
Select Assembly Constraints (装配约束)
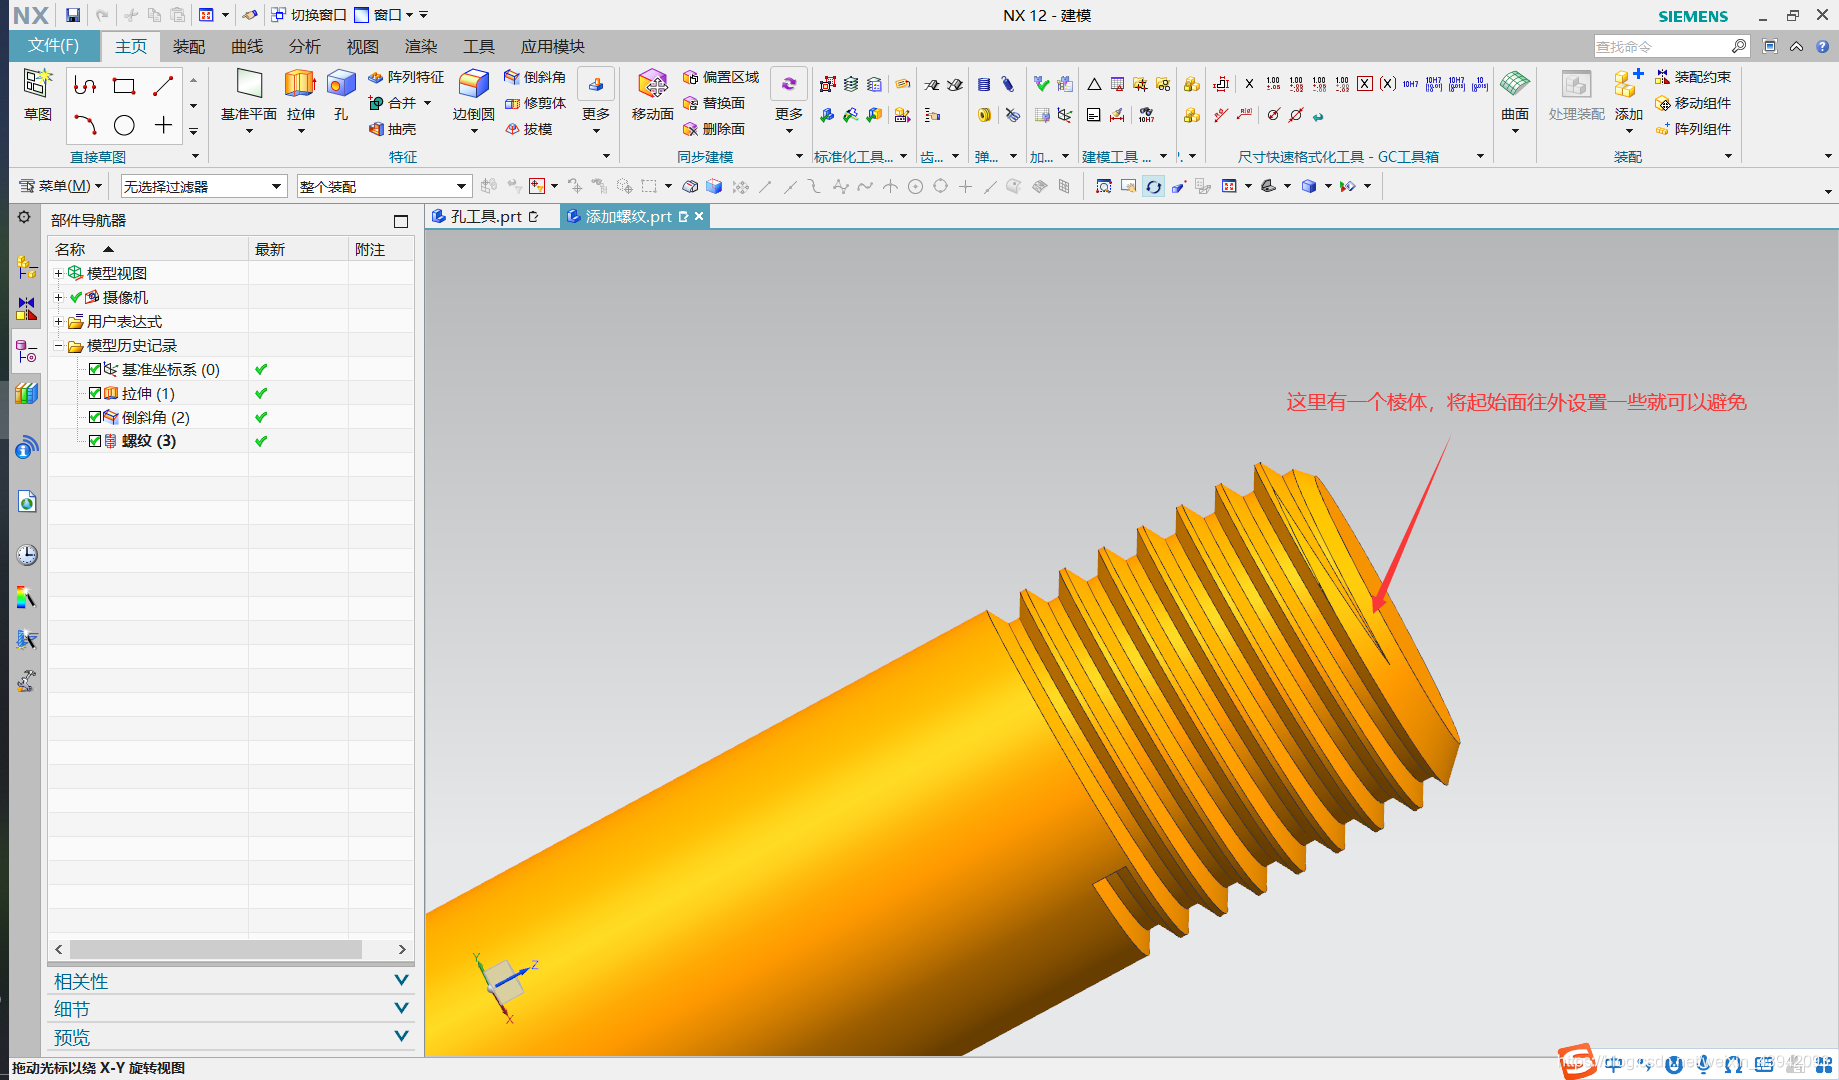tap(1693, 77)
